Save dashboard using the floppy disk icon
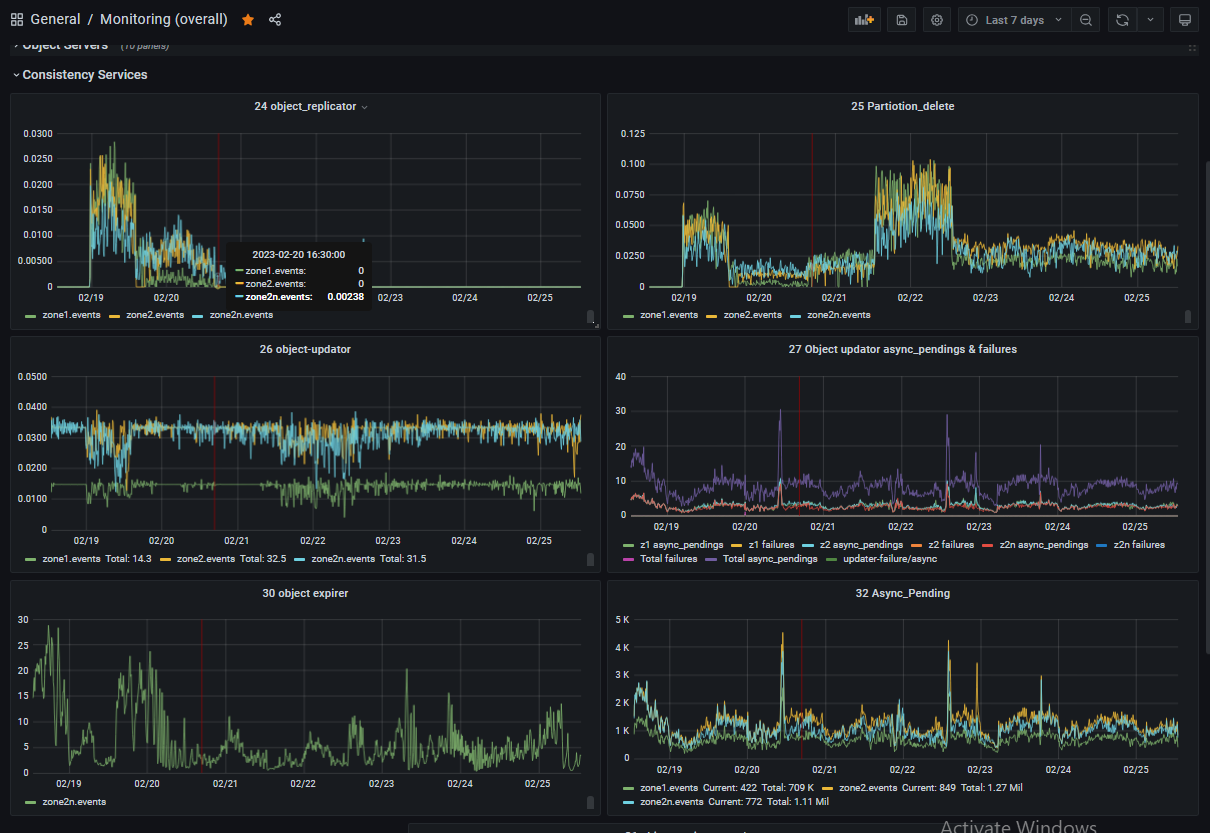The width and height of the screenshot is (1210, 833). (x=901, y=20)
